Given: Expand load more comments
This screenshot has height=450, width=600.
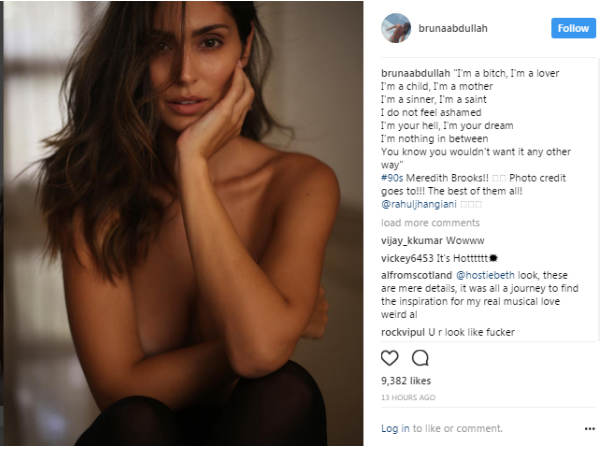Looking at the screenshot, I should click(430, 223).
